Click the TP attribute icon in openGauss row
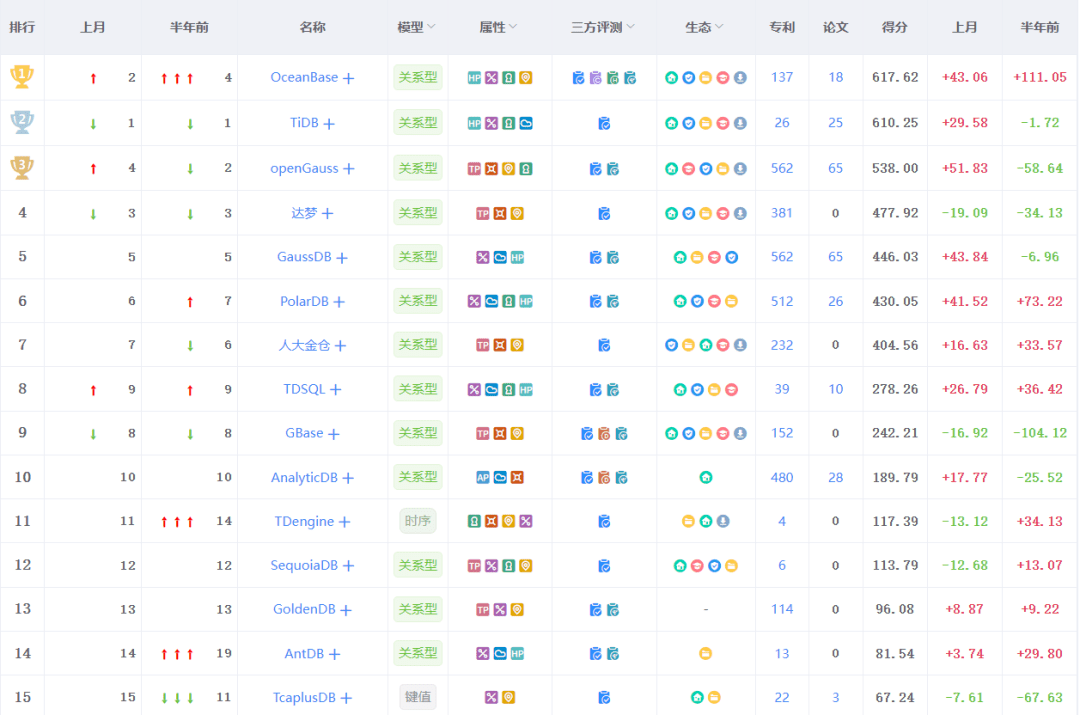Screen dimensions: 1080x715 coord(474,169)
